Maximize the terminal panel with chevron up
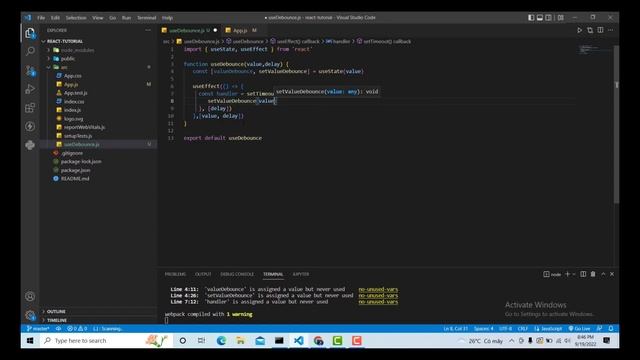640x360 pixels. (x=603, y=274)
